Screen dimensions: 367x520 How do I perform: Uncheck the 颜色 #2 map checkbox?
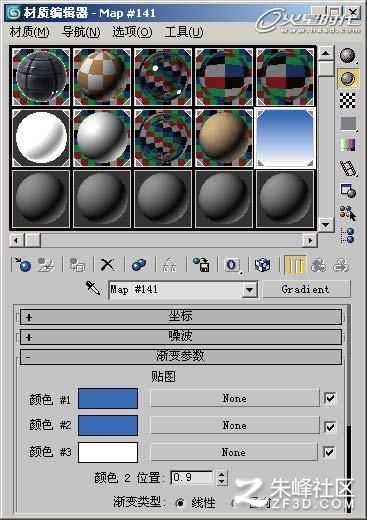(x=330, y=427)
